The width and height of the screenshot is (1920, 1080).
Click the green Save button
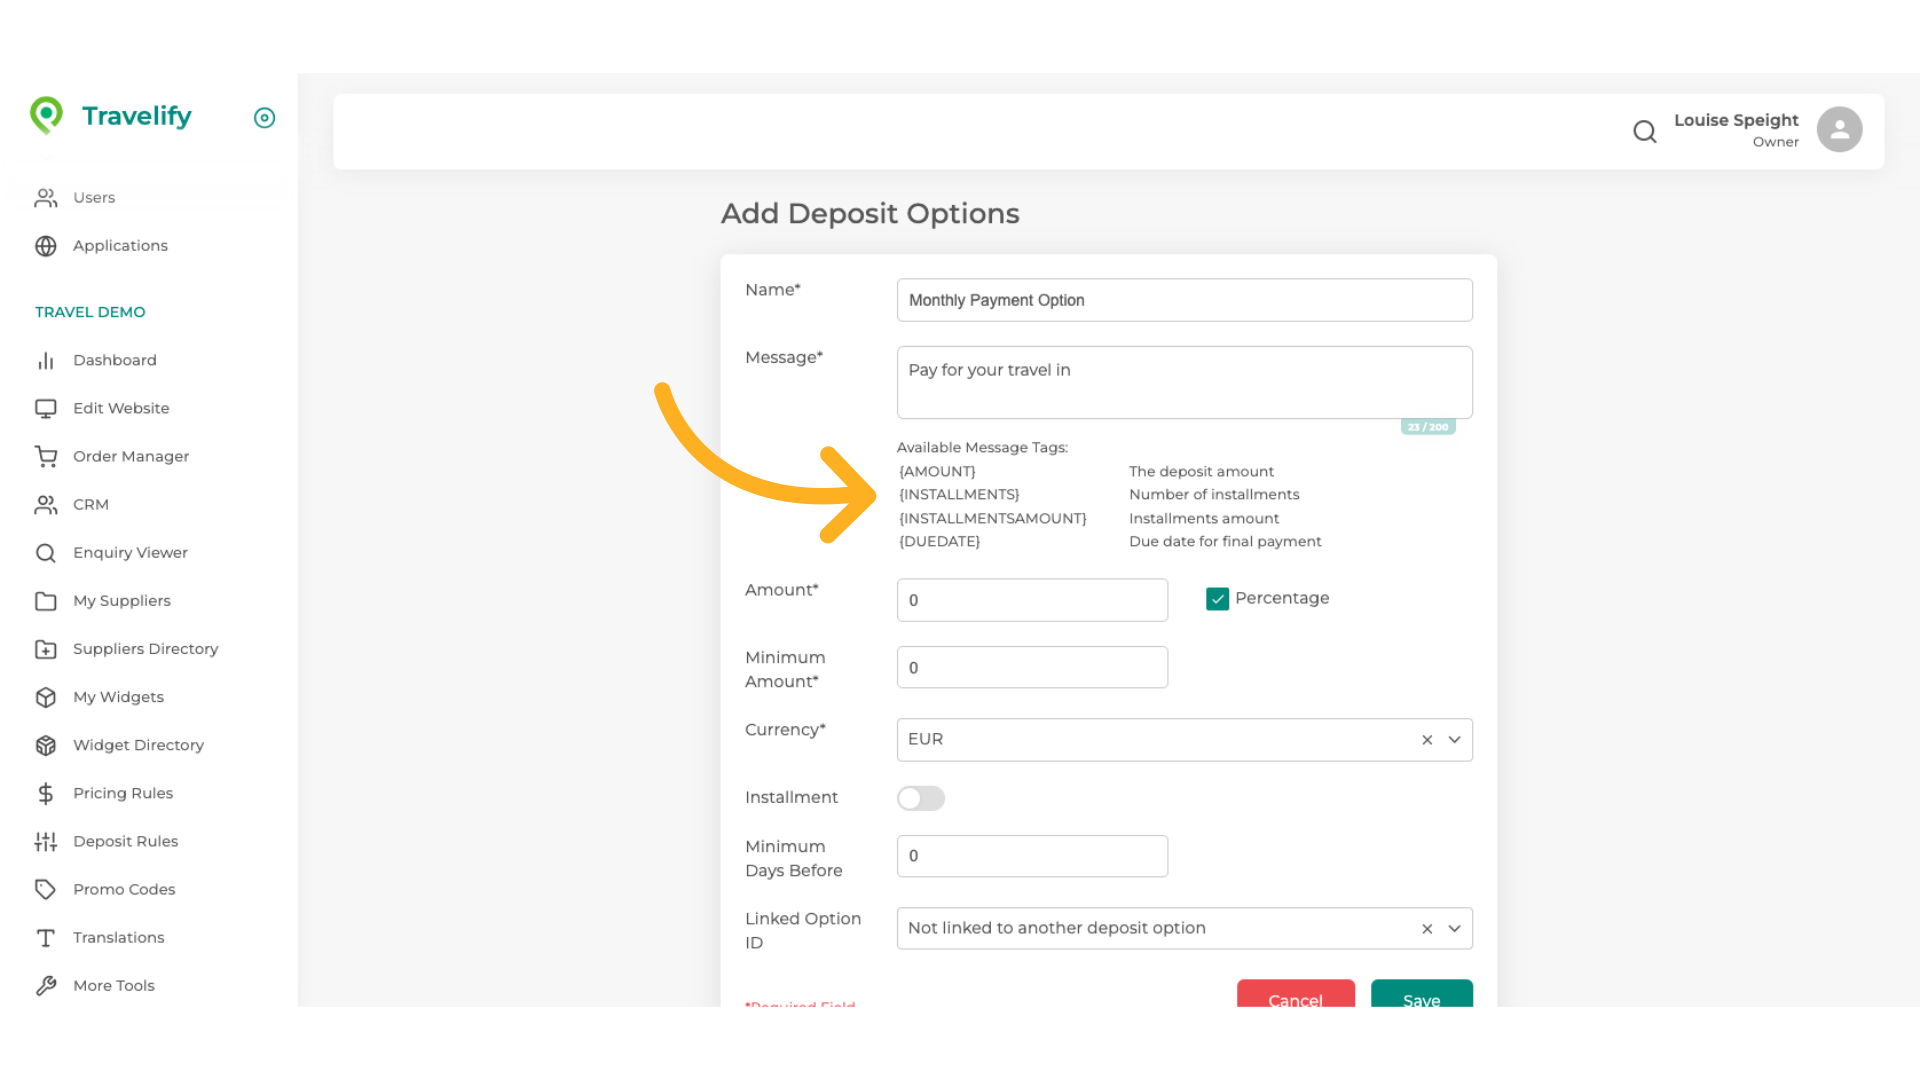(x=1420, y=996)
